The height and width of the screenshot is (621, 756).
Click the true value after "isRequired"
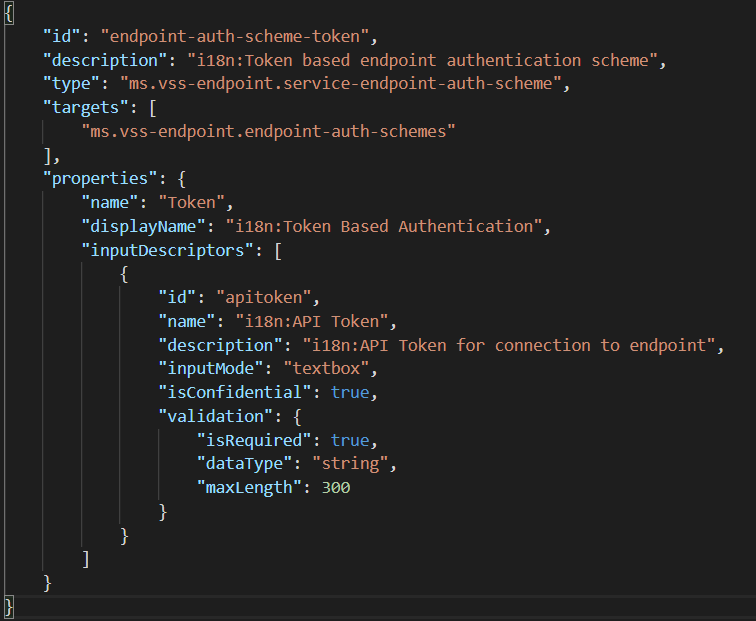[x=350, y=440]
